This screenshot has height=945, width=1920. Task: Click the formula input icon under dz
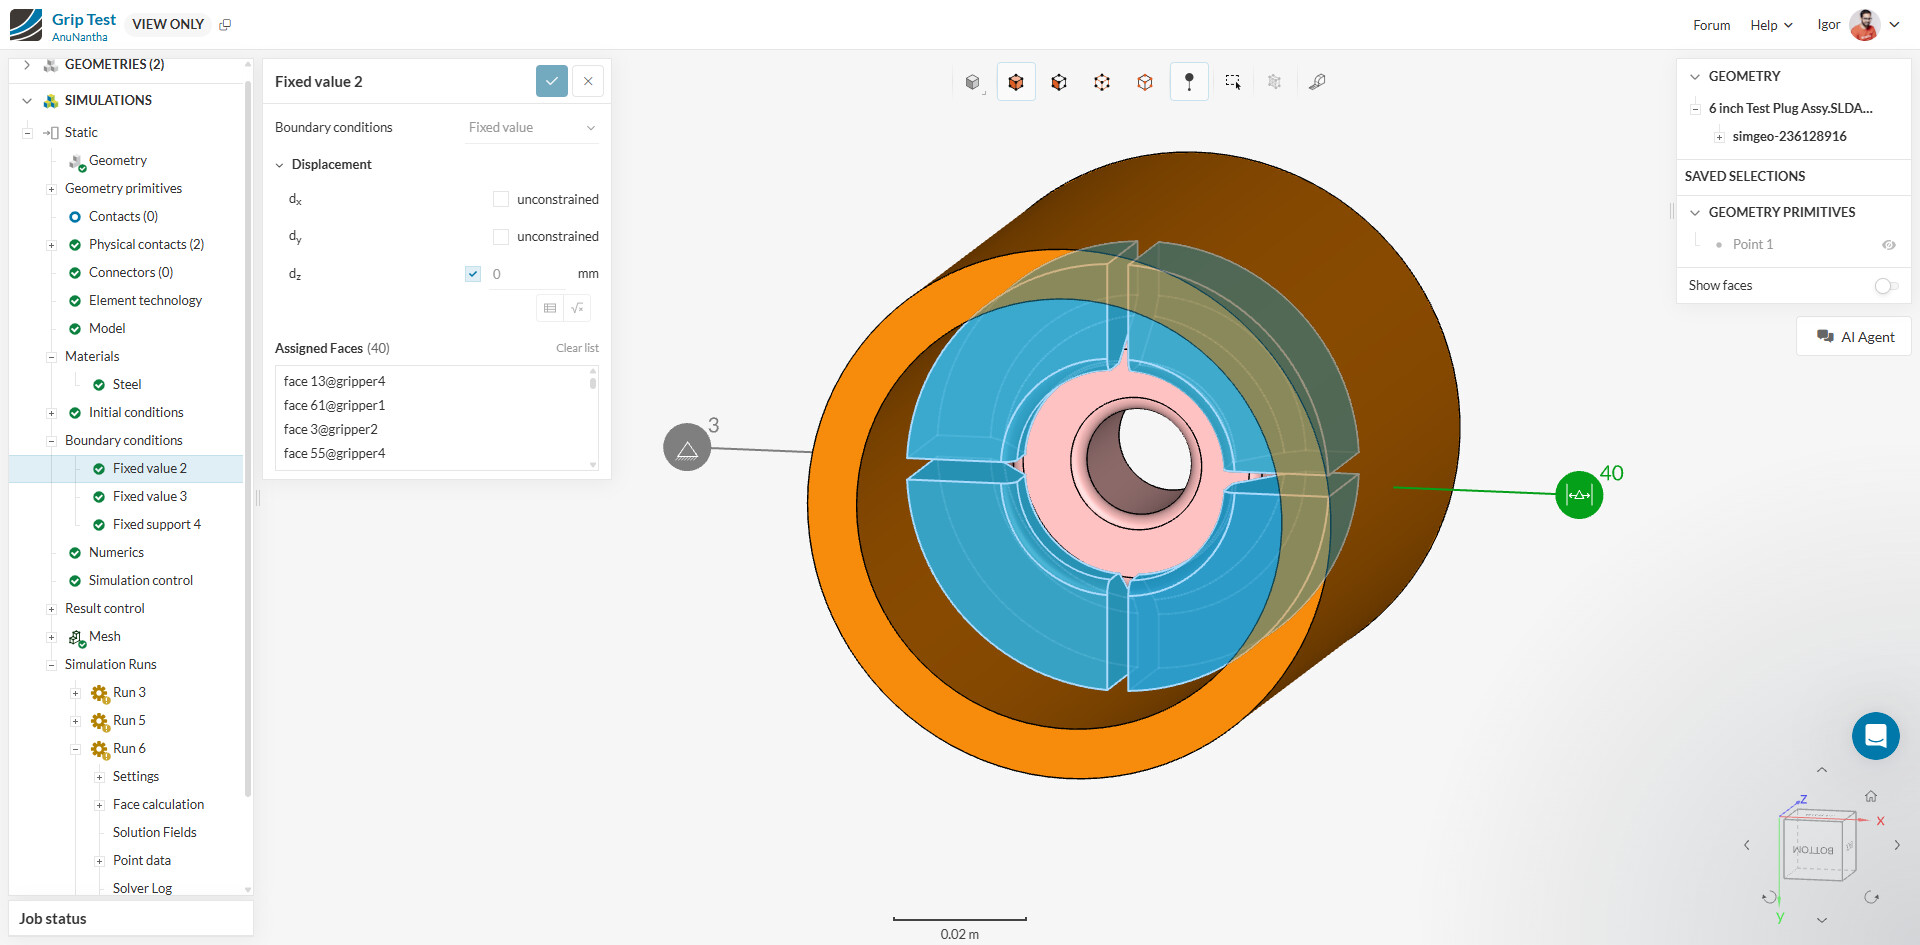[x=577, y=308]
